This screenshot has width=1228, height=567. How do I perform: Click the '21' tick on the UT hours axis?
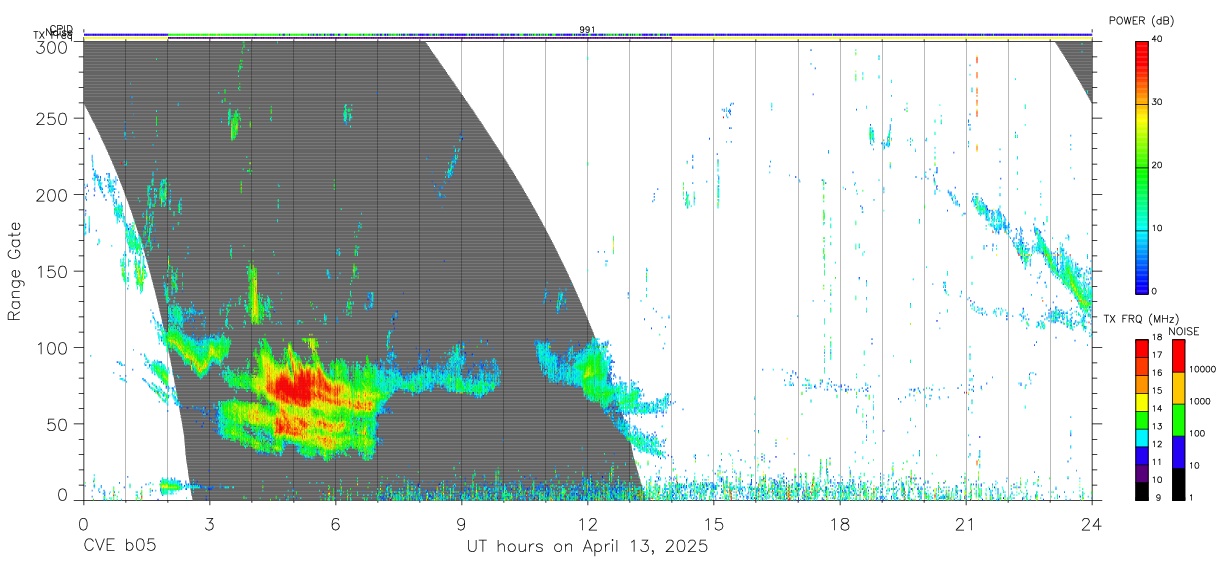(x=966, y=524)
